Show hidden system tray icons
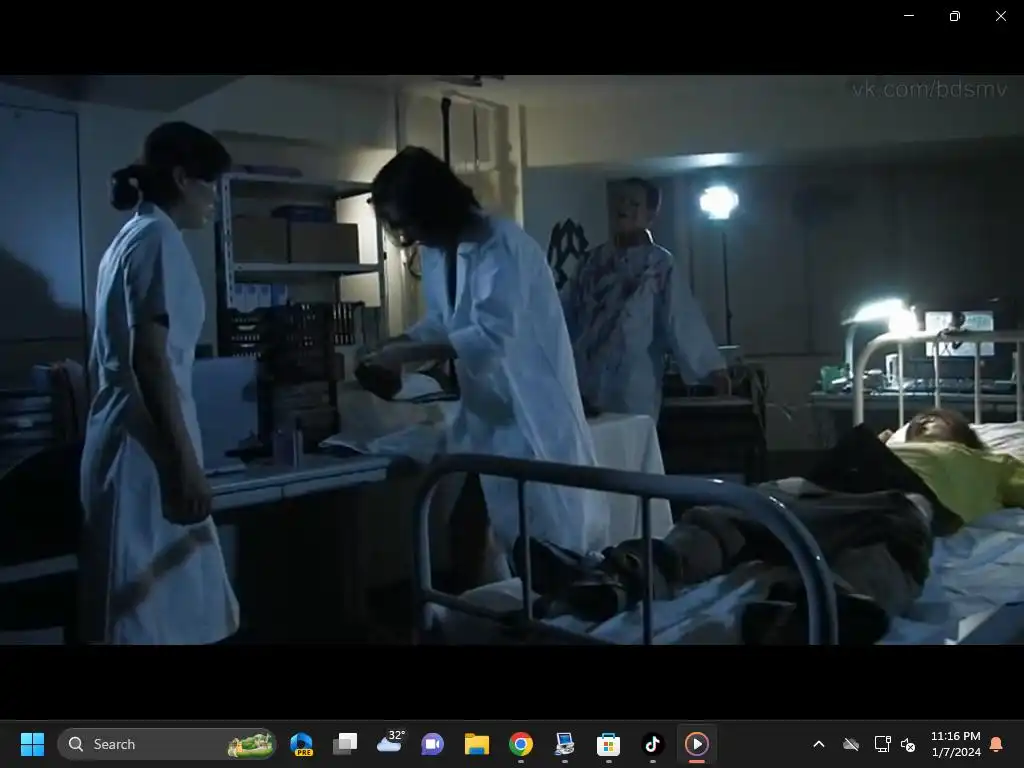The height and width of the screenshot is (768, 1024). click(x=819, y=744)
